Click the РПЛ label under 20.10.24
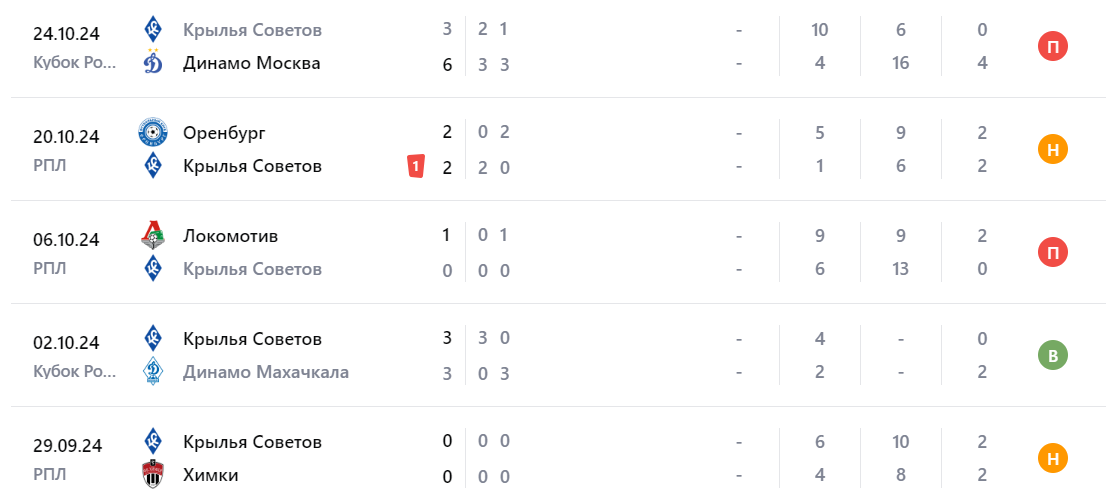The image size is (1114, 501). (x=50, y=166)
